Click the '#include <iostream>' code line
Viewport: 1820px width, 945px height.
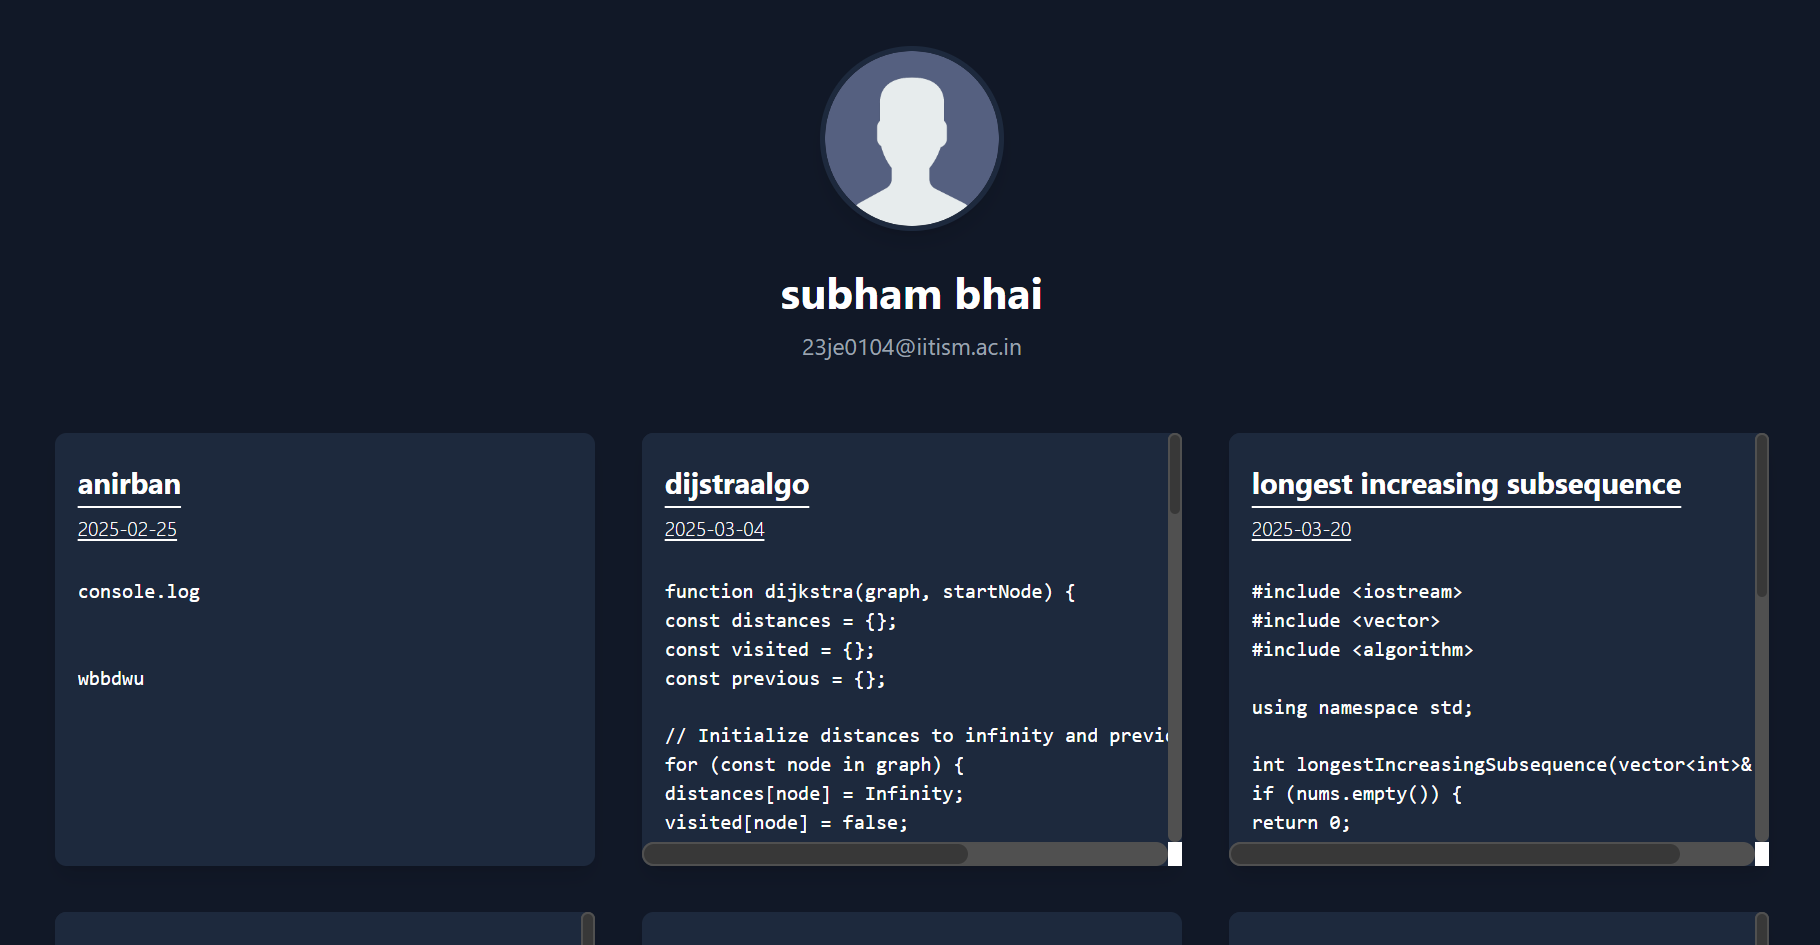coord(1356,592)
